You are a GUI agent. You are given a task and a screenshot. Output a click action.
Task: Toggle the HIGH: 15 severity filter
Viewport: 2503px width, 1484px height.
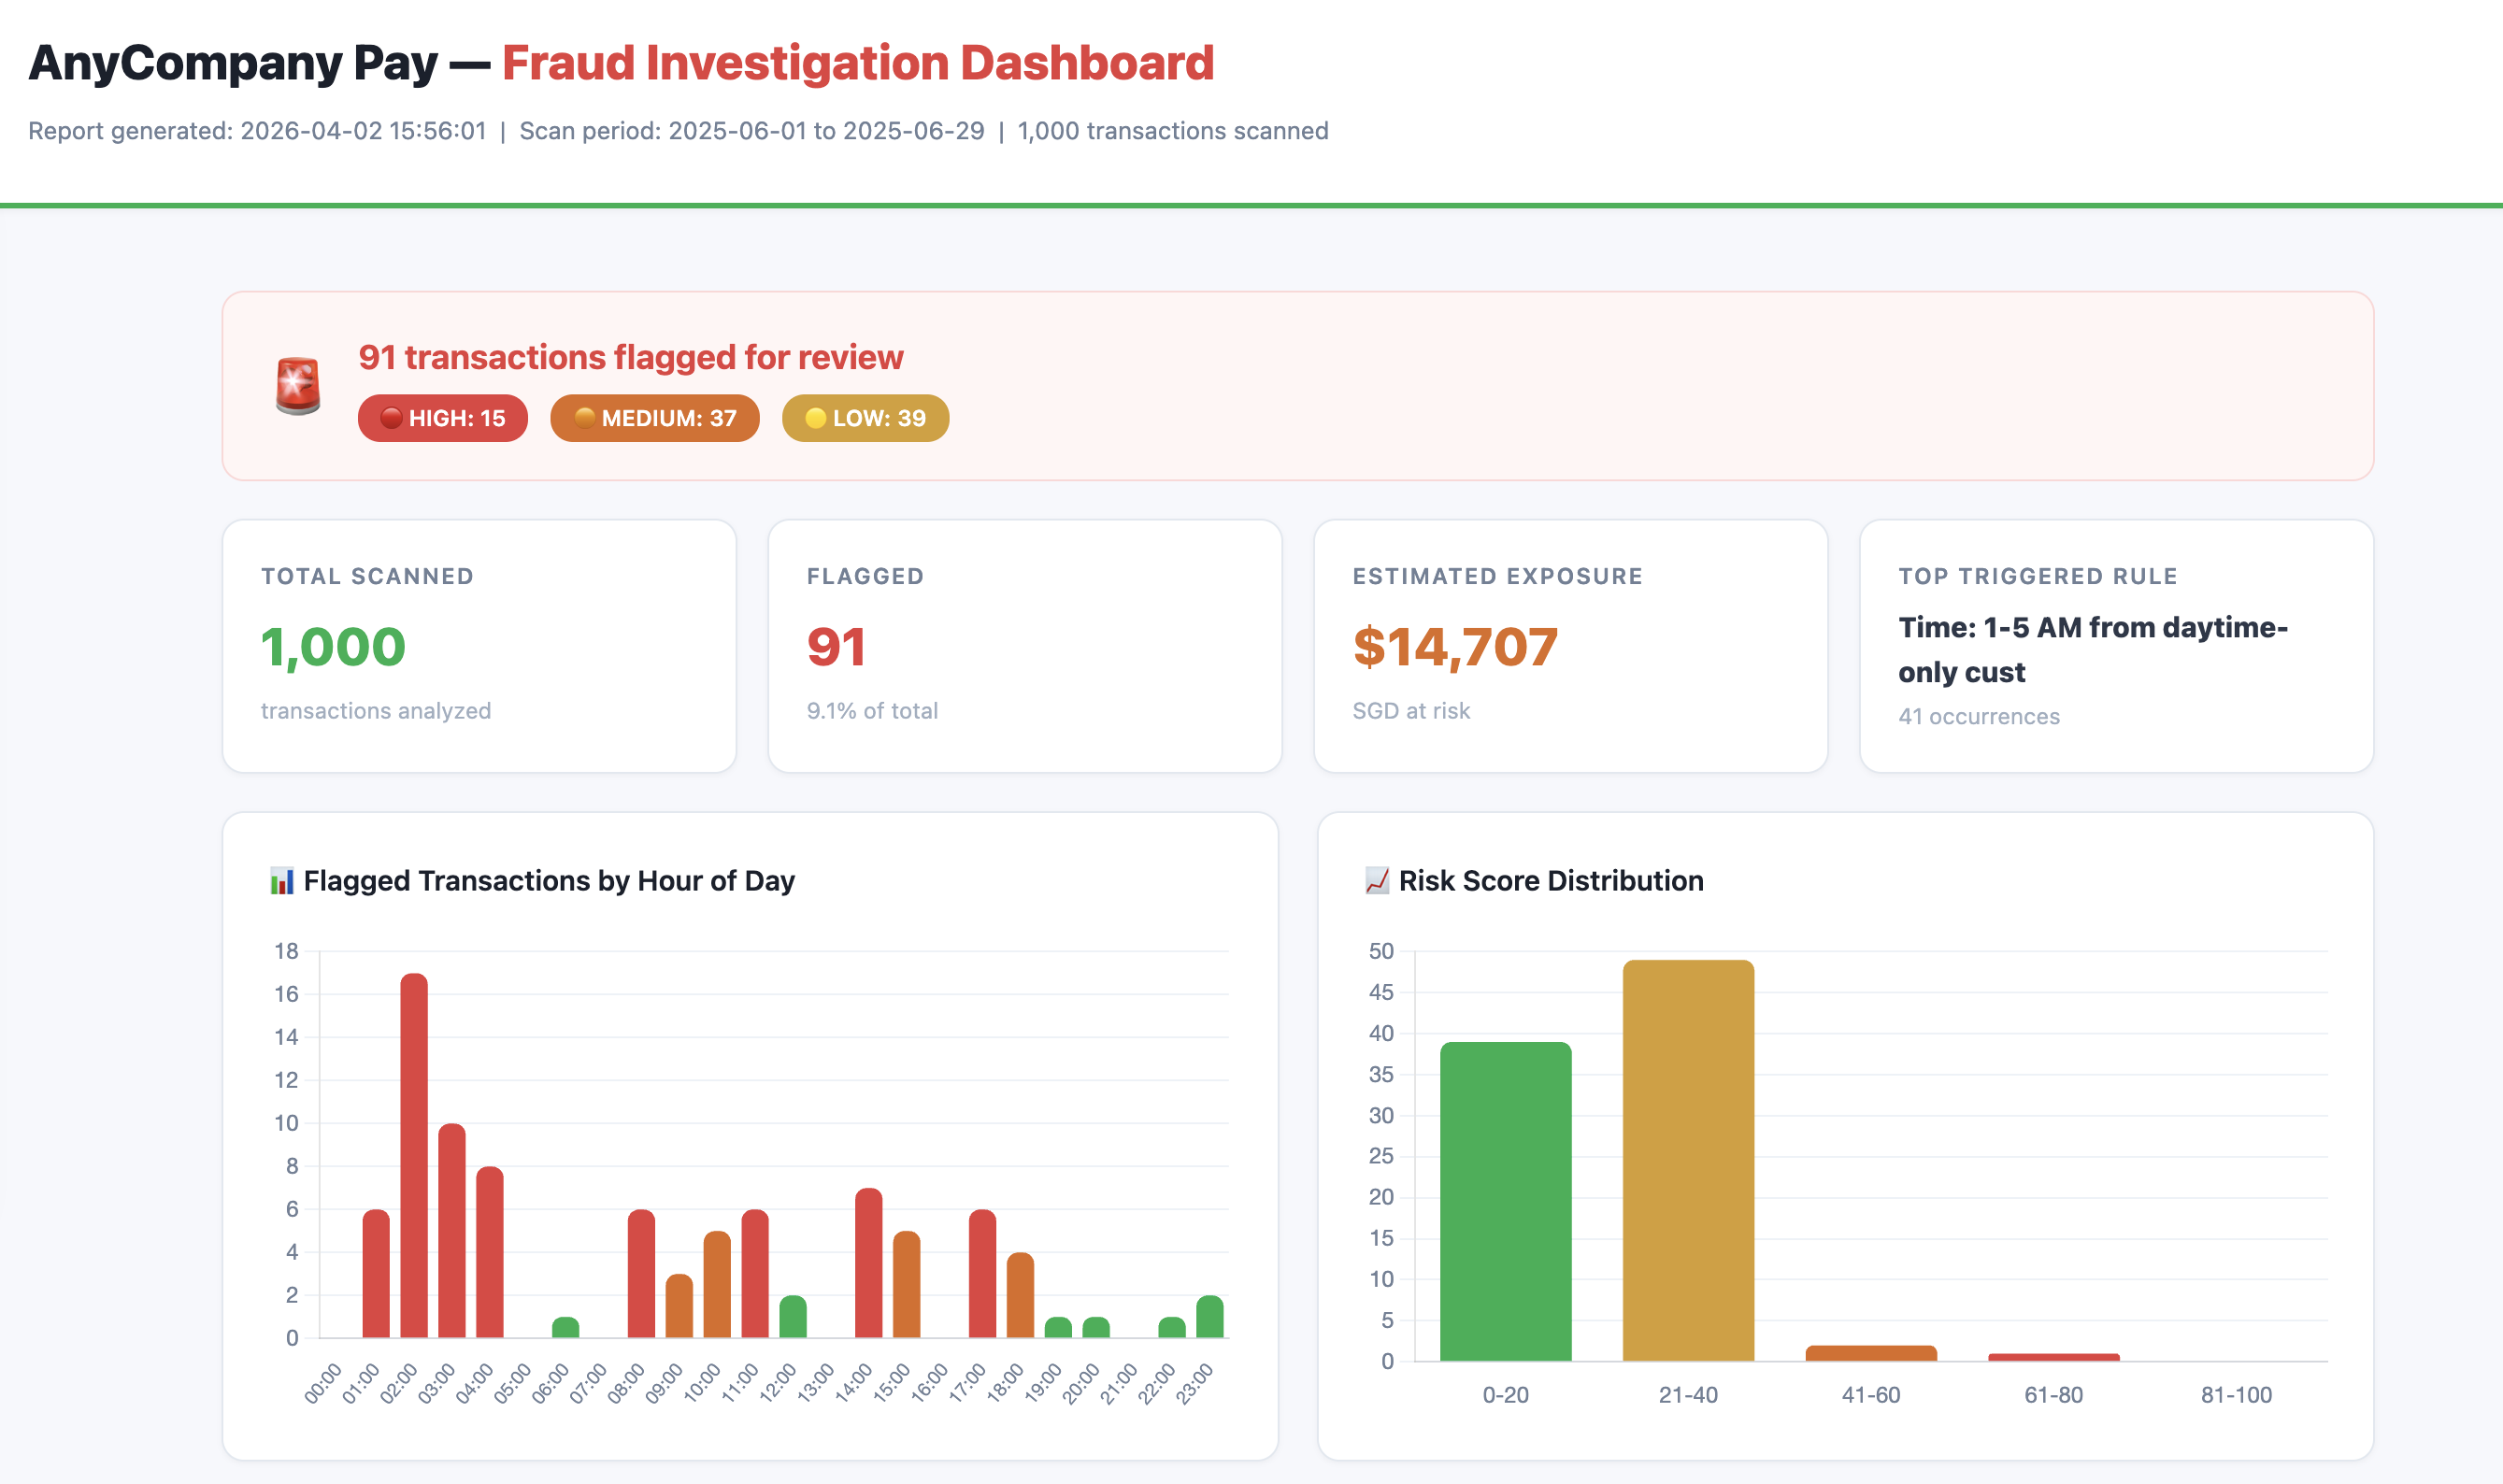coord(442,418)
